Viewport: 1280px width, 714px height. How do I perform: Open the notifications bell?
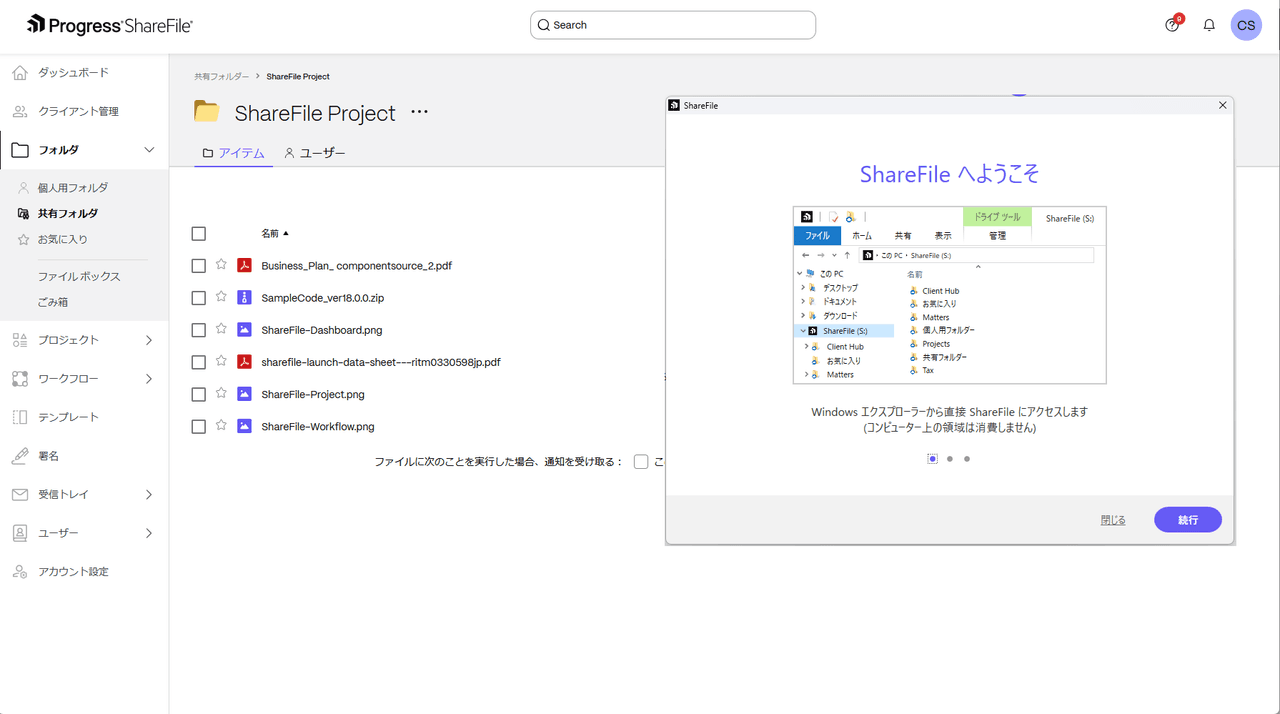point(1209,25)
